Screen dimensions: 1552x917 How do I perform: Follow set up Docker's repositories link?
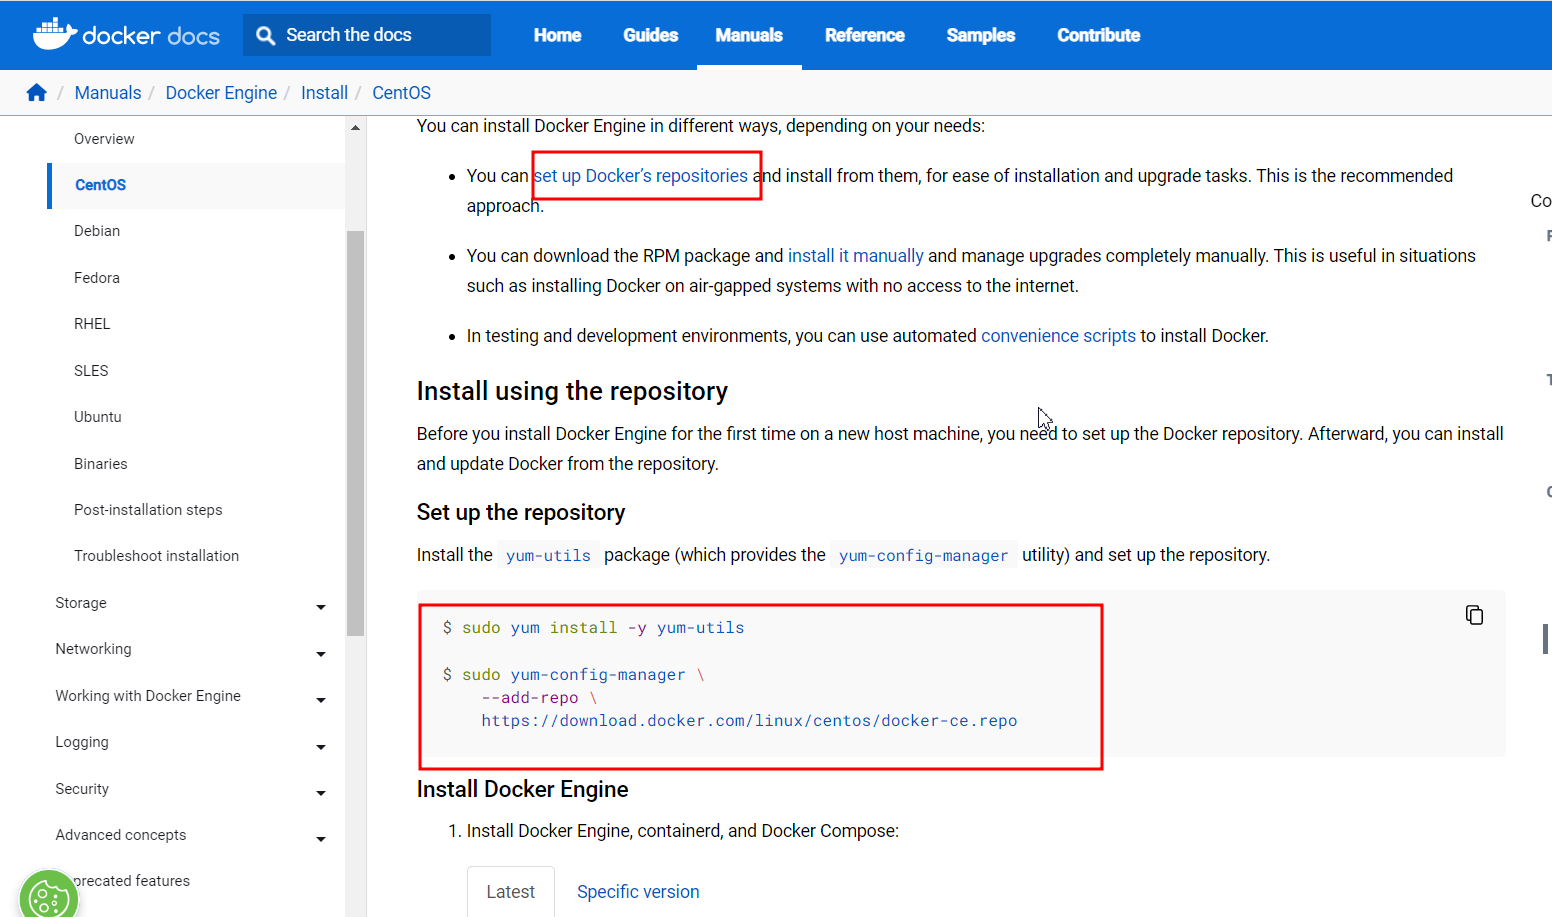[x=641, y=176]
